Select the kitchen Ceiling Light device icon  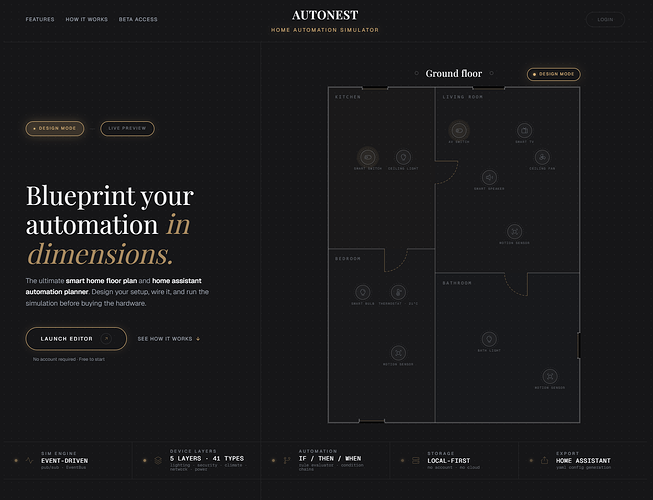point(403,157)
